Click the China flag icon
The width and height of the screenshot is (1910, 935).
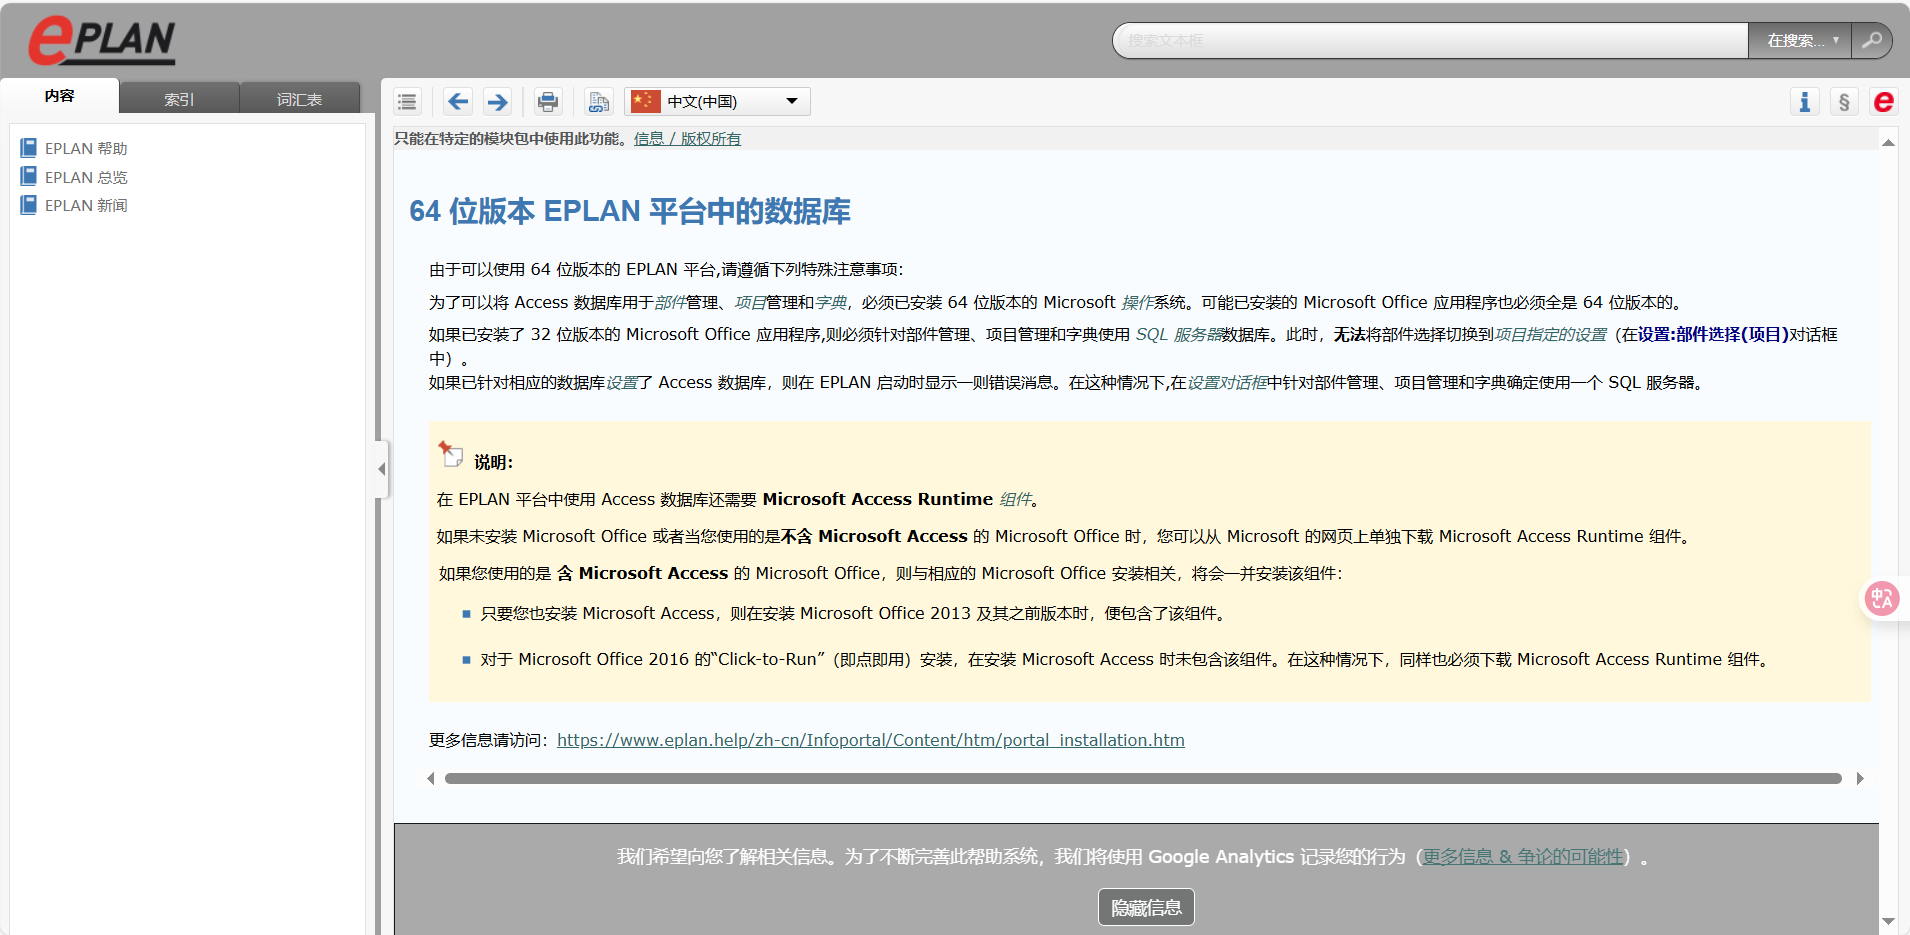click(646, 101)
